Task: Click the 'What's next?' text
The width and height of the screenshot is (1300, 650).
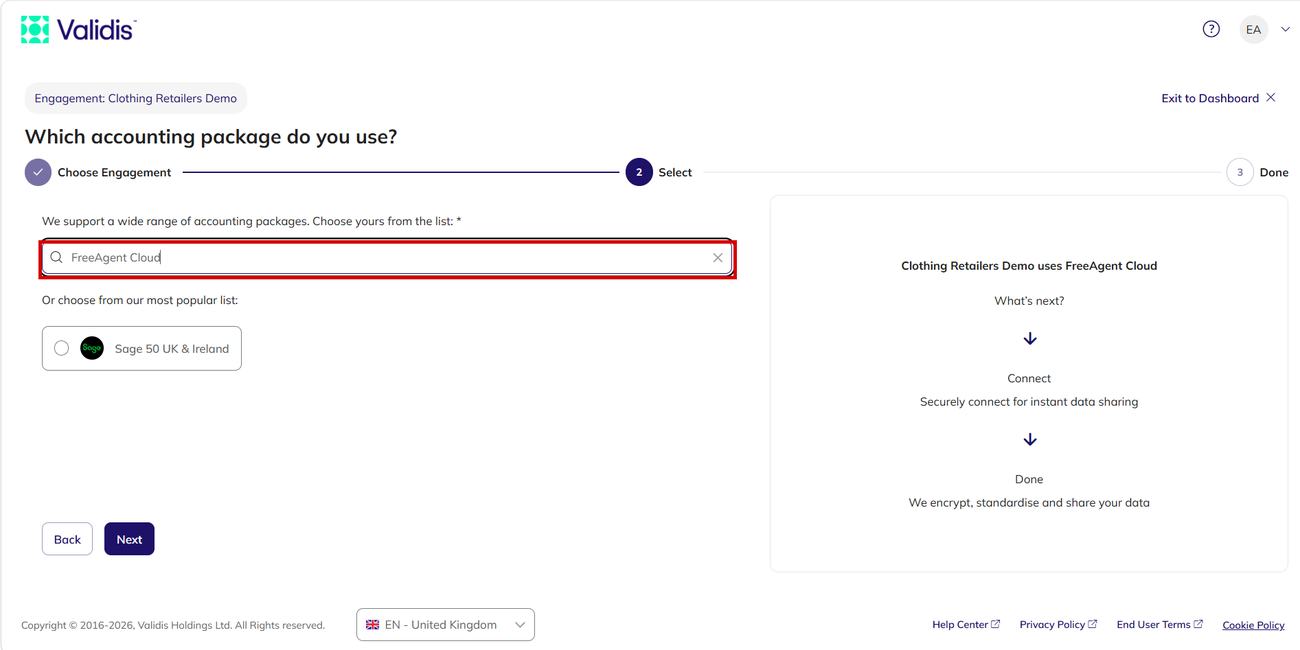Action: click(1029, 301)
